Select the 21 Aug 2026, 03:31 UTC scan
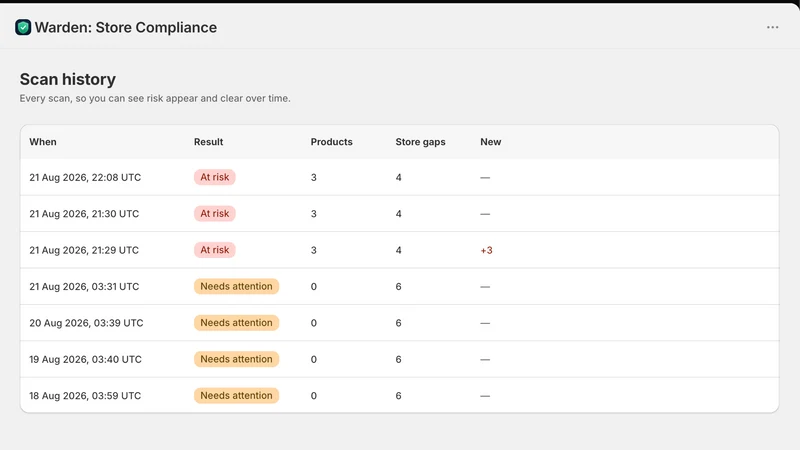This screenshot has height=450, width=800. click(x=399, y=286)
